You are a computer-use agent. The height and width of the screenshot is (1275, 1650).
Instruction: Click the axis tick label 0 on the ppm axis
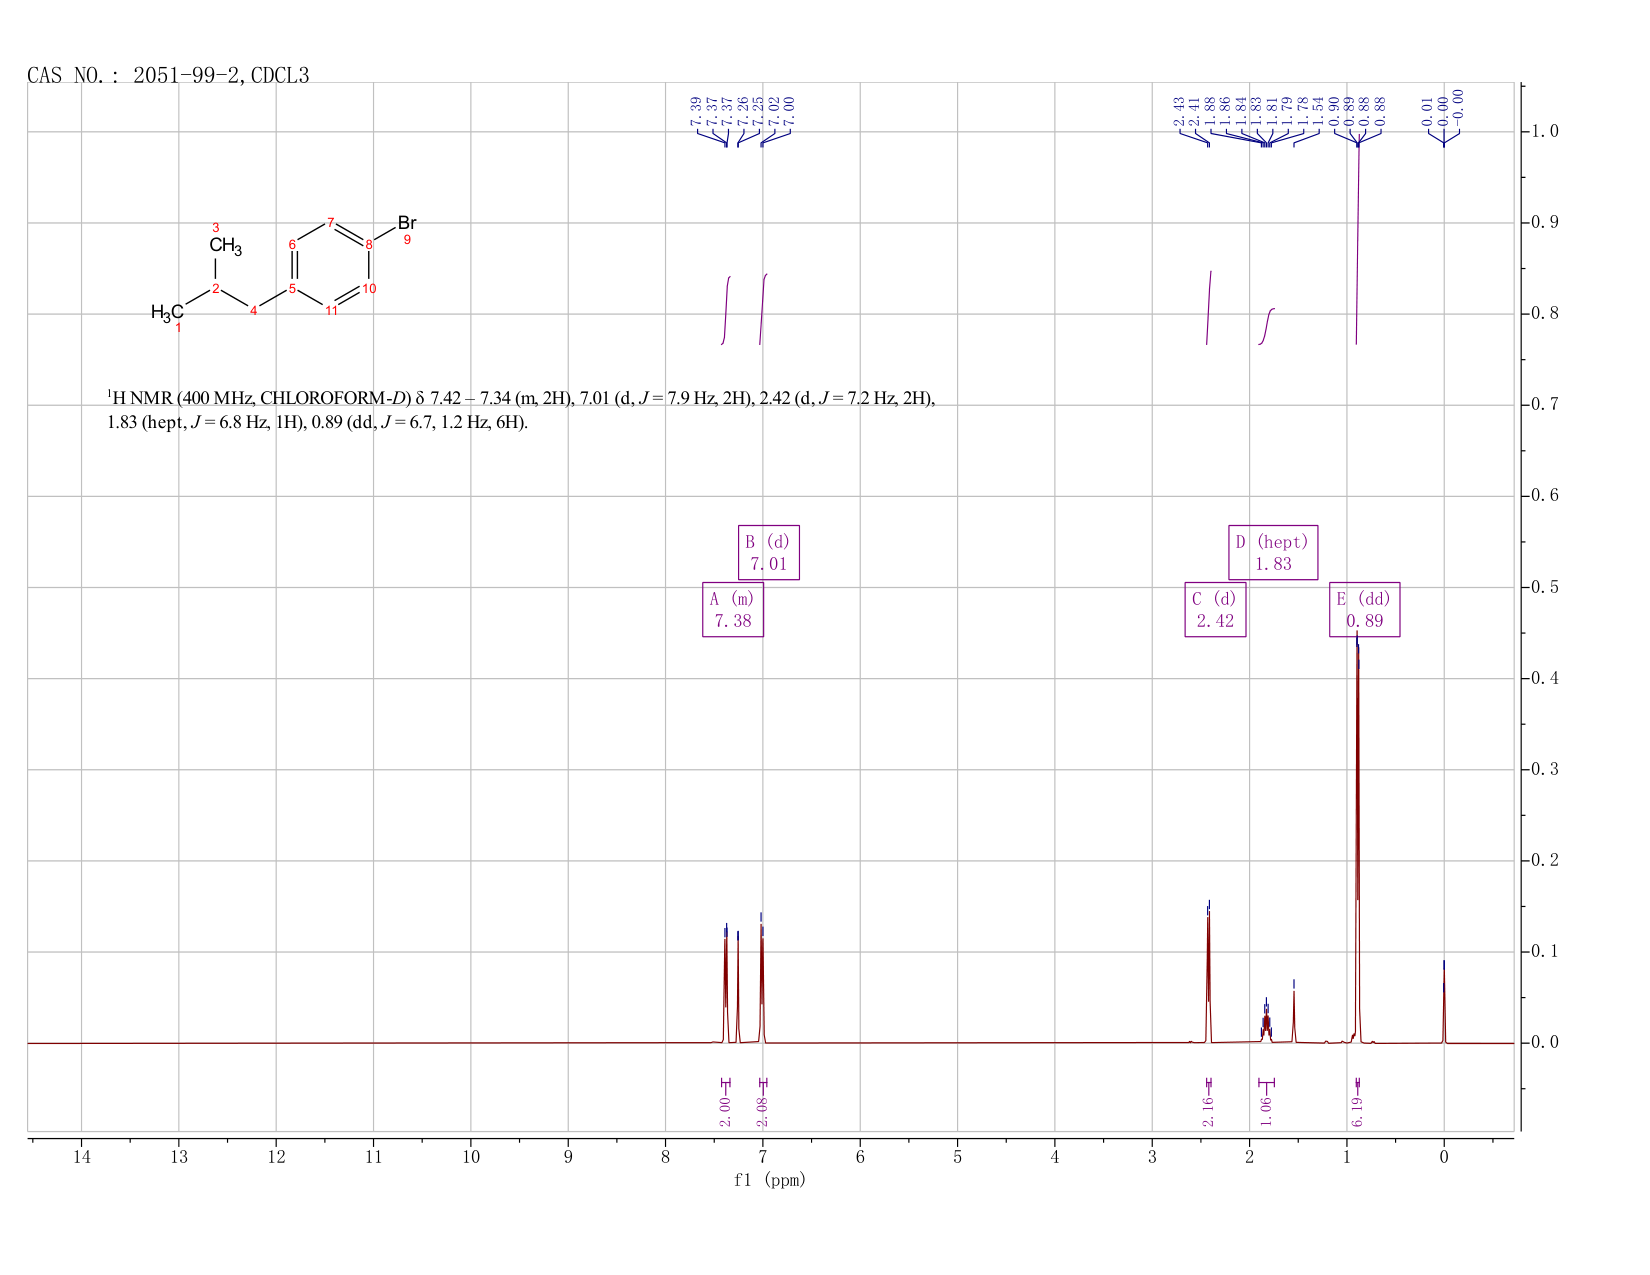[1443, 1157]
